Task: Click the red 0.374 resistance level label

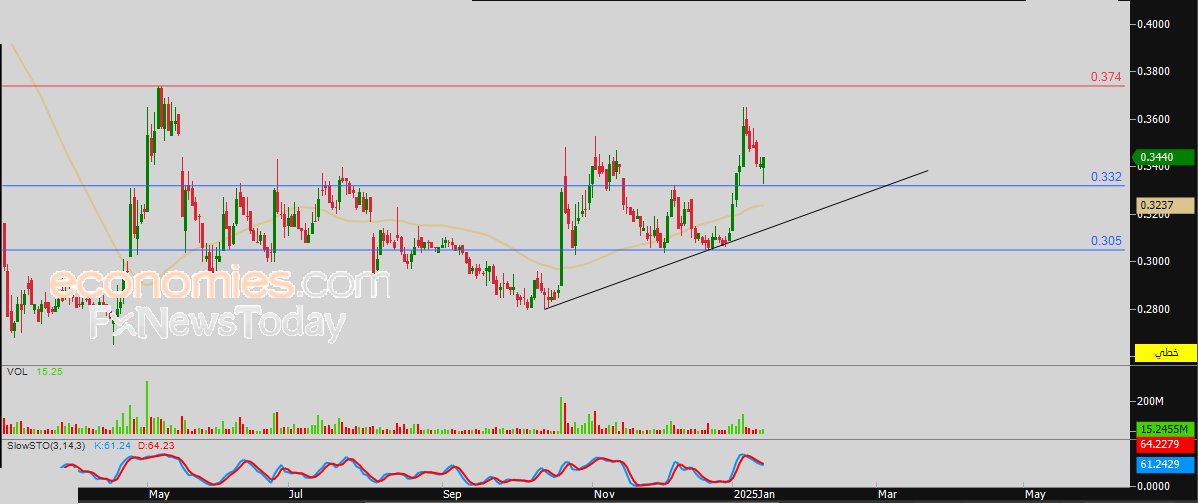Action: click(x=1106, y=76)
